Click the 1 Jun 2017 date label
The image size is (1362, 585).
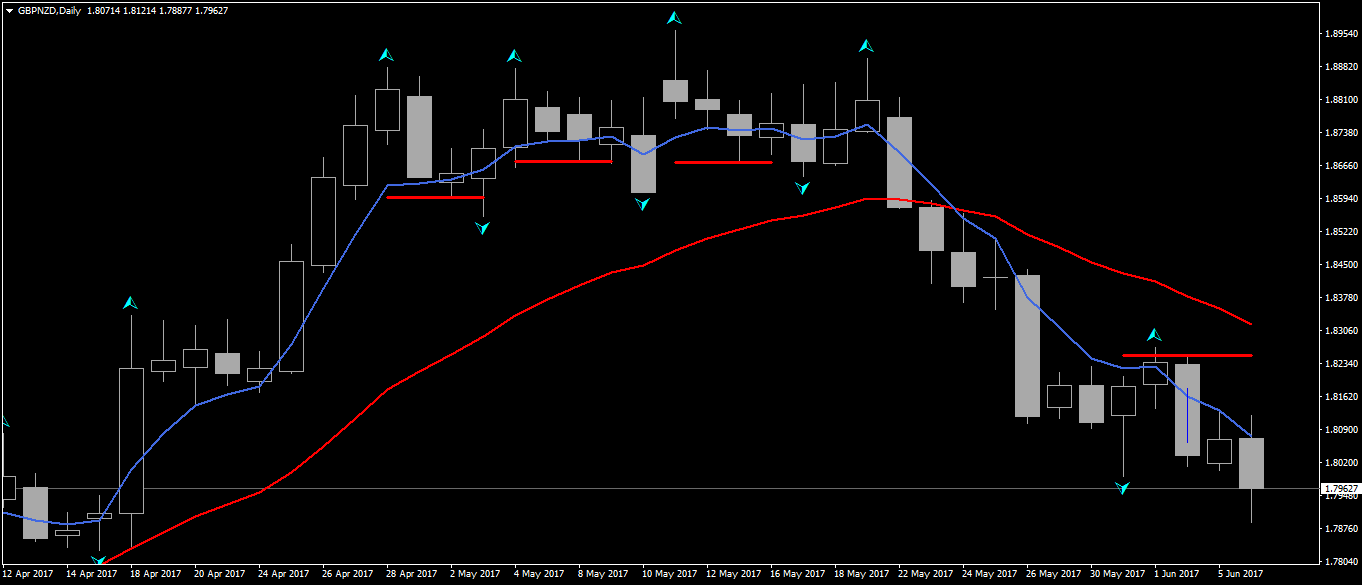(1177, 574)
